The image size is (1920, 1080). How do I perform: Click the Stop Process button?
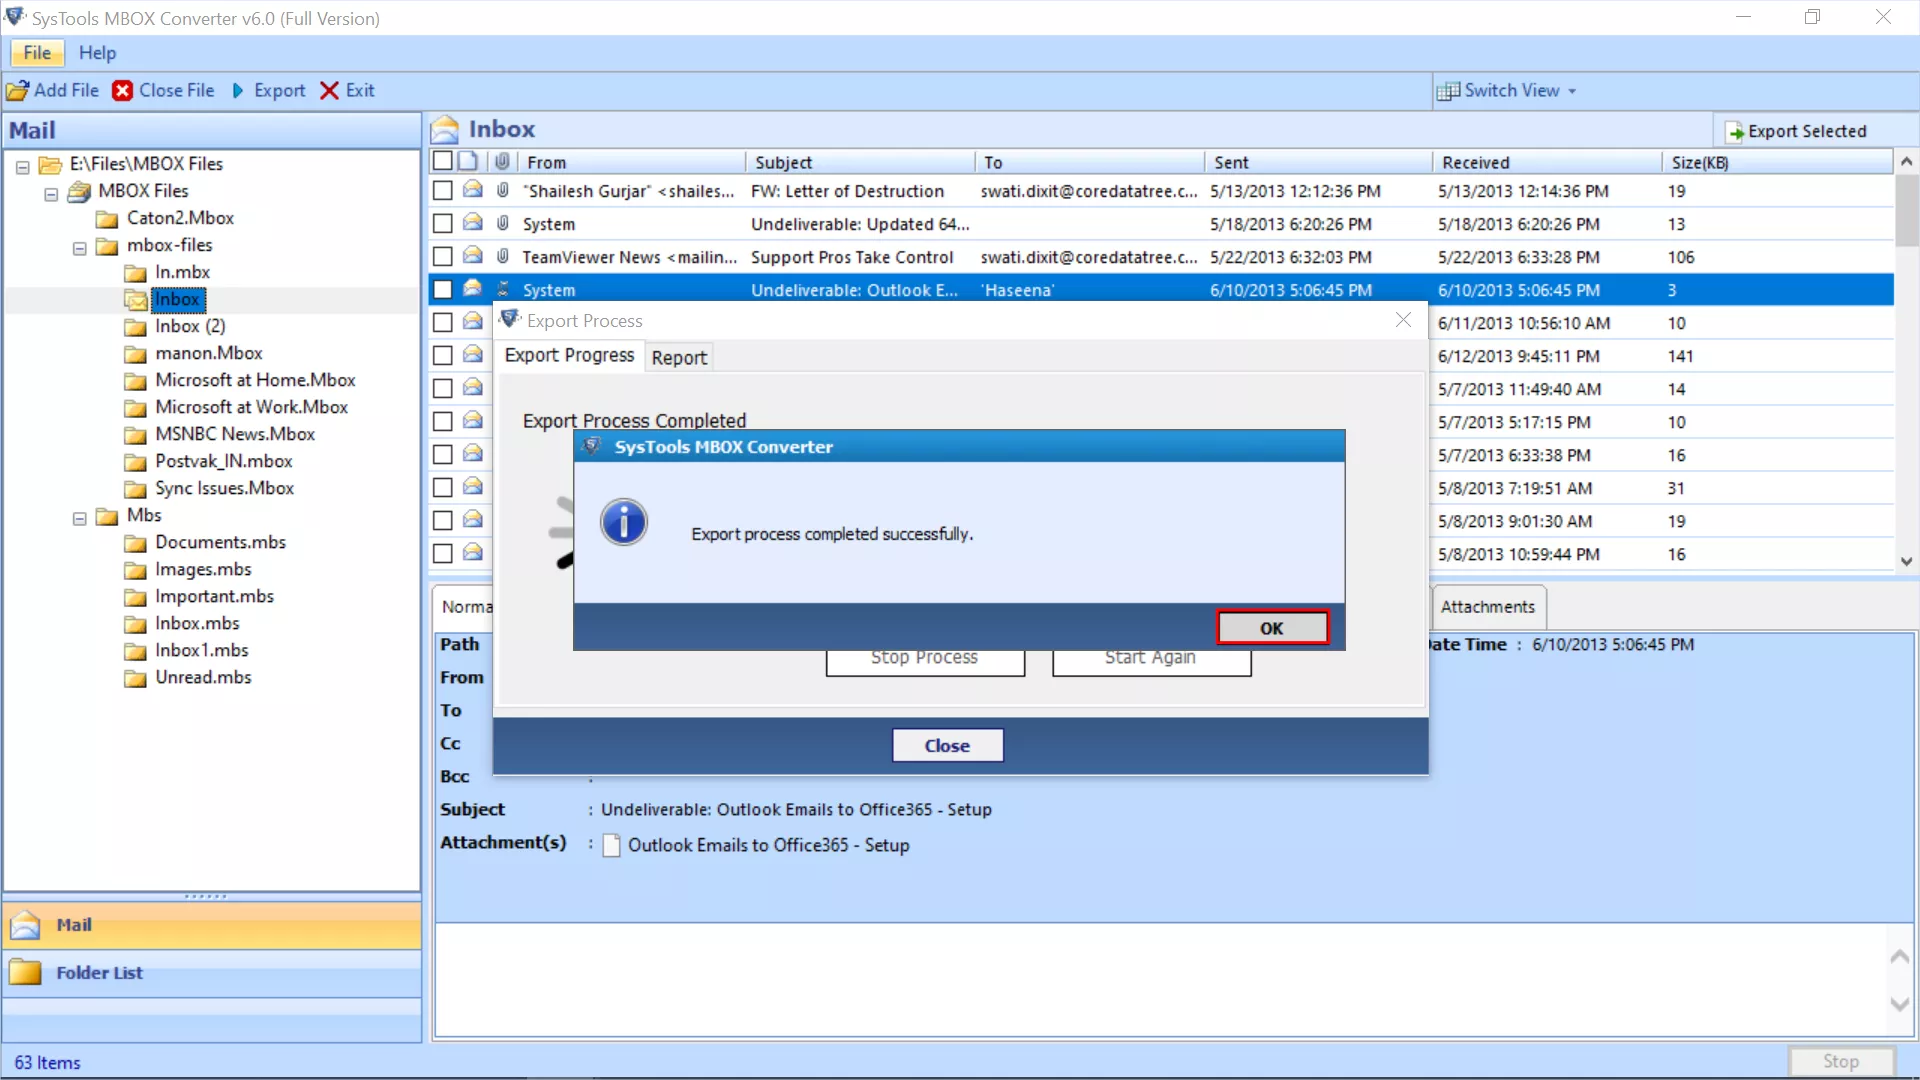925,660
